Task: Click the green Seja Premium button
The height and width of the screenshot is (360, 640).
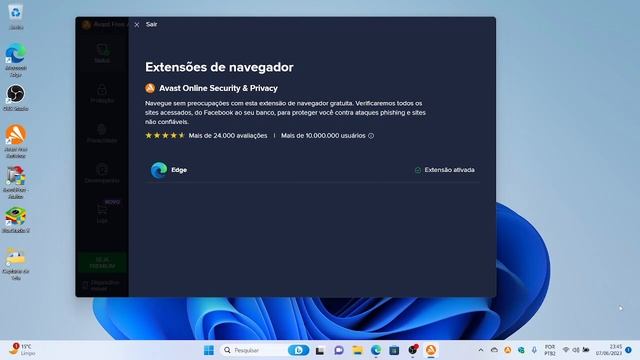Action: [x=102, y=262]
